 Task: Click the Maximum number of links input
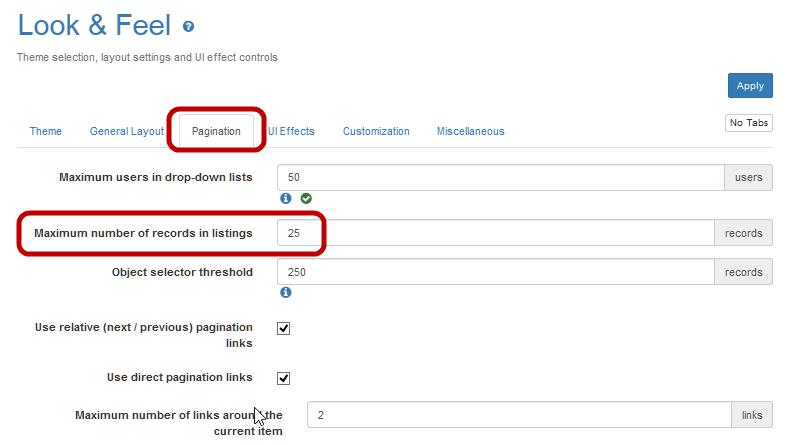click(x=518, y=415)
